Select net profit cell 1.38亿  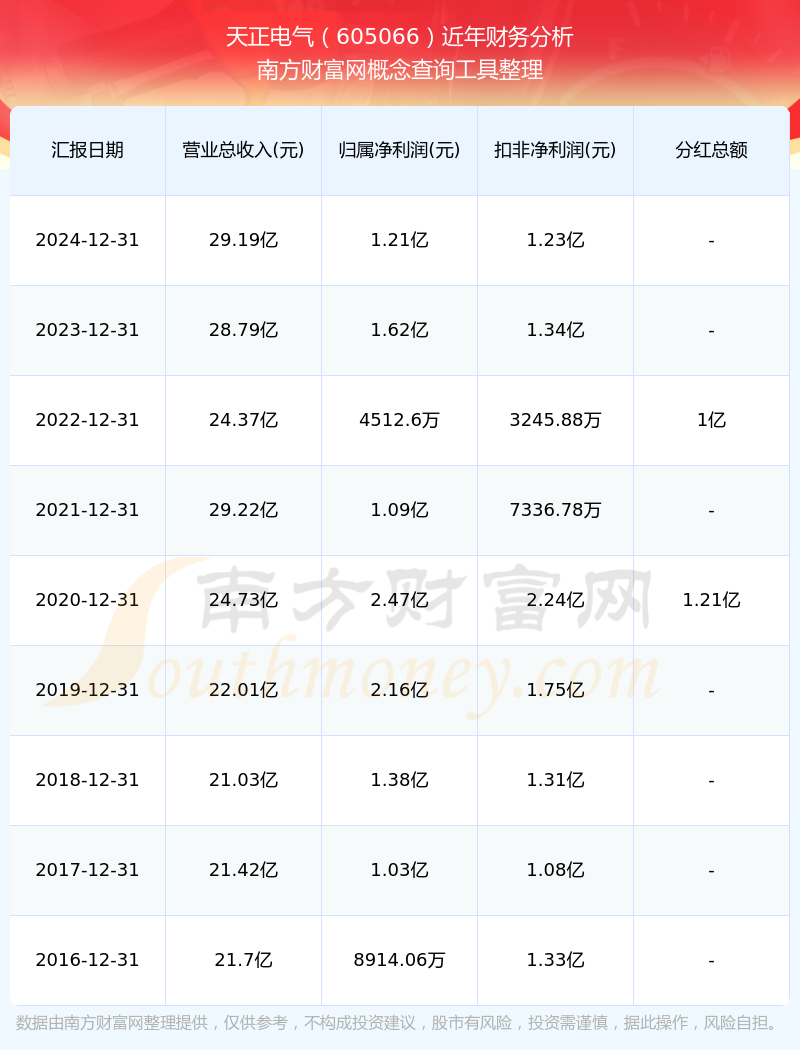coord(400,780)
